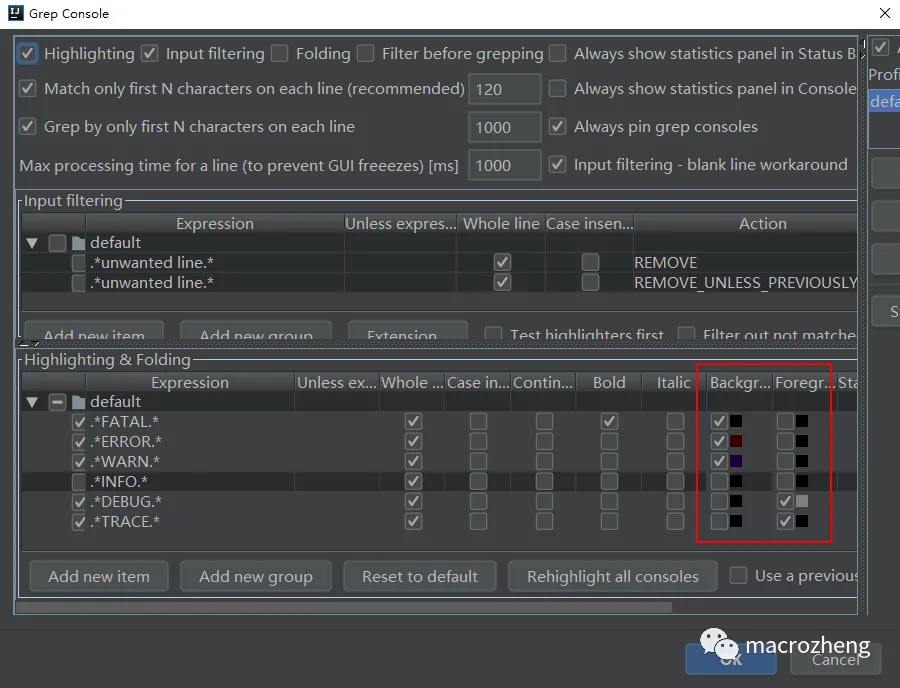Viewport: 900px width, 688px height.
Task: Toggle the Highlighting checkbox
Action: [x=27, y=53]
